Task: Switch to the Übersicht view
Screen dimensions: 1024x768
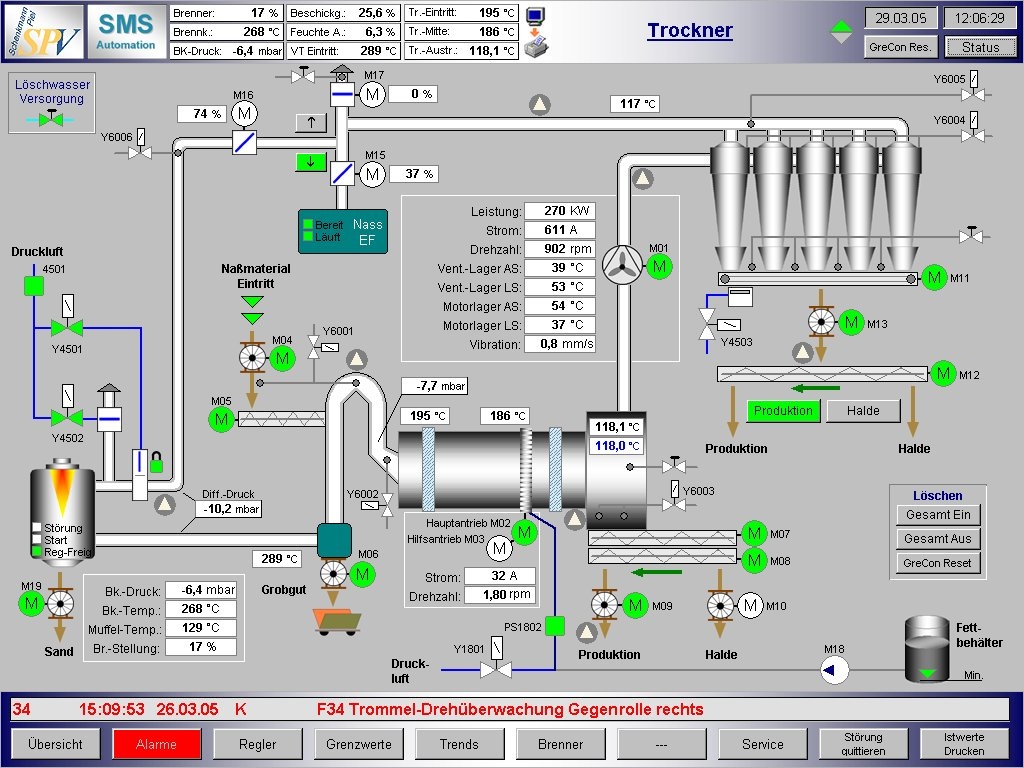Action: [55, 744]
